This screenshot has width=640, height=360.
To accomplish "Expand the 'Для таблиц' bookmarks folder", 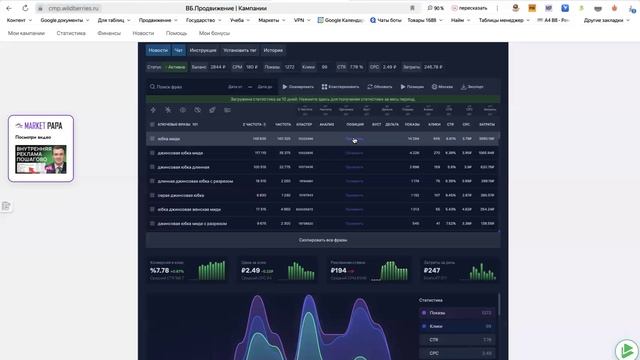I will pos(114,20).
